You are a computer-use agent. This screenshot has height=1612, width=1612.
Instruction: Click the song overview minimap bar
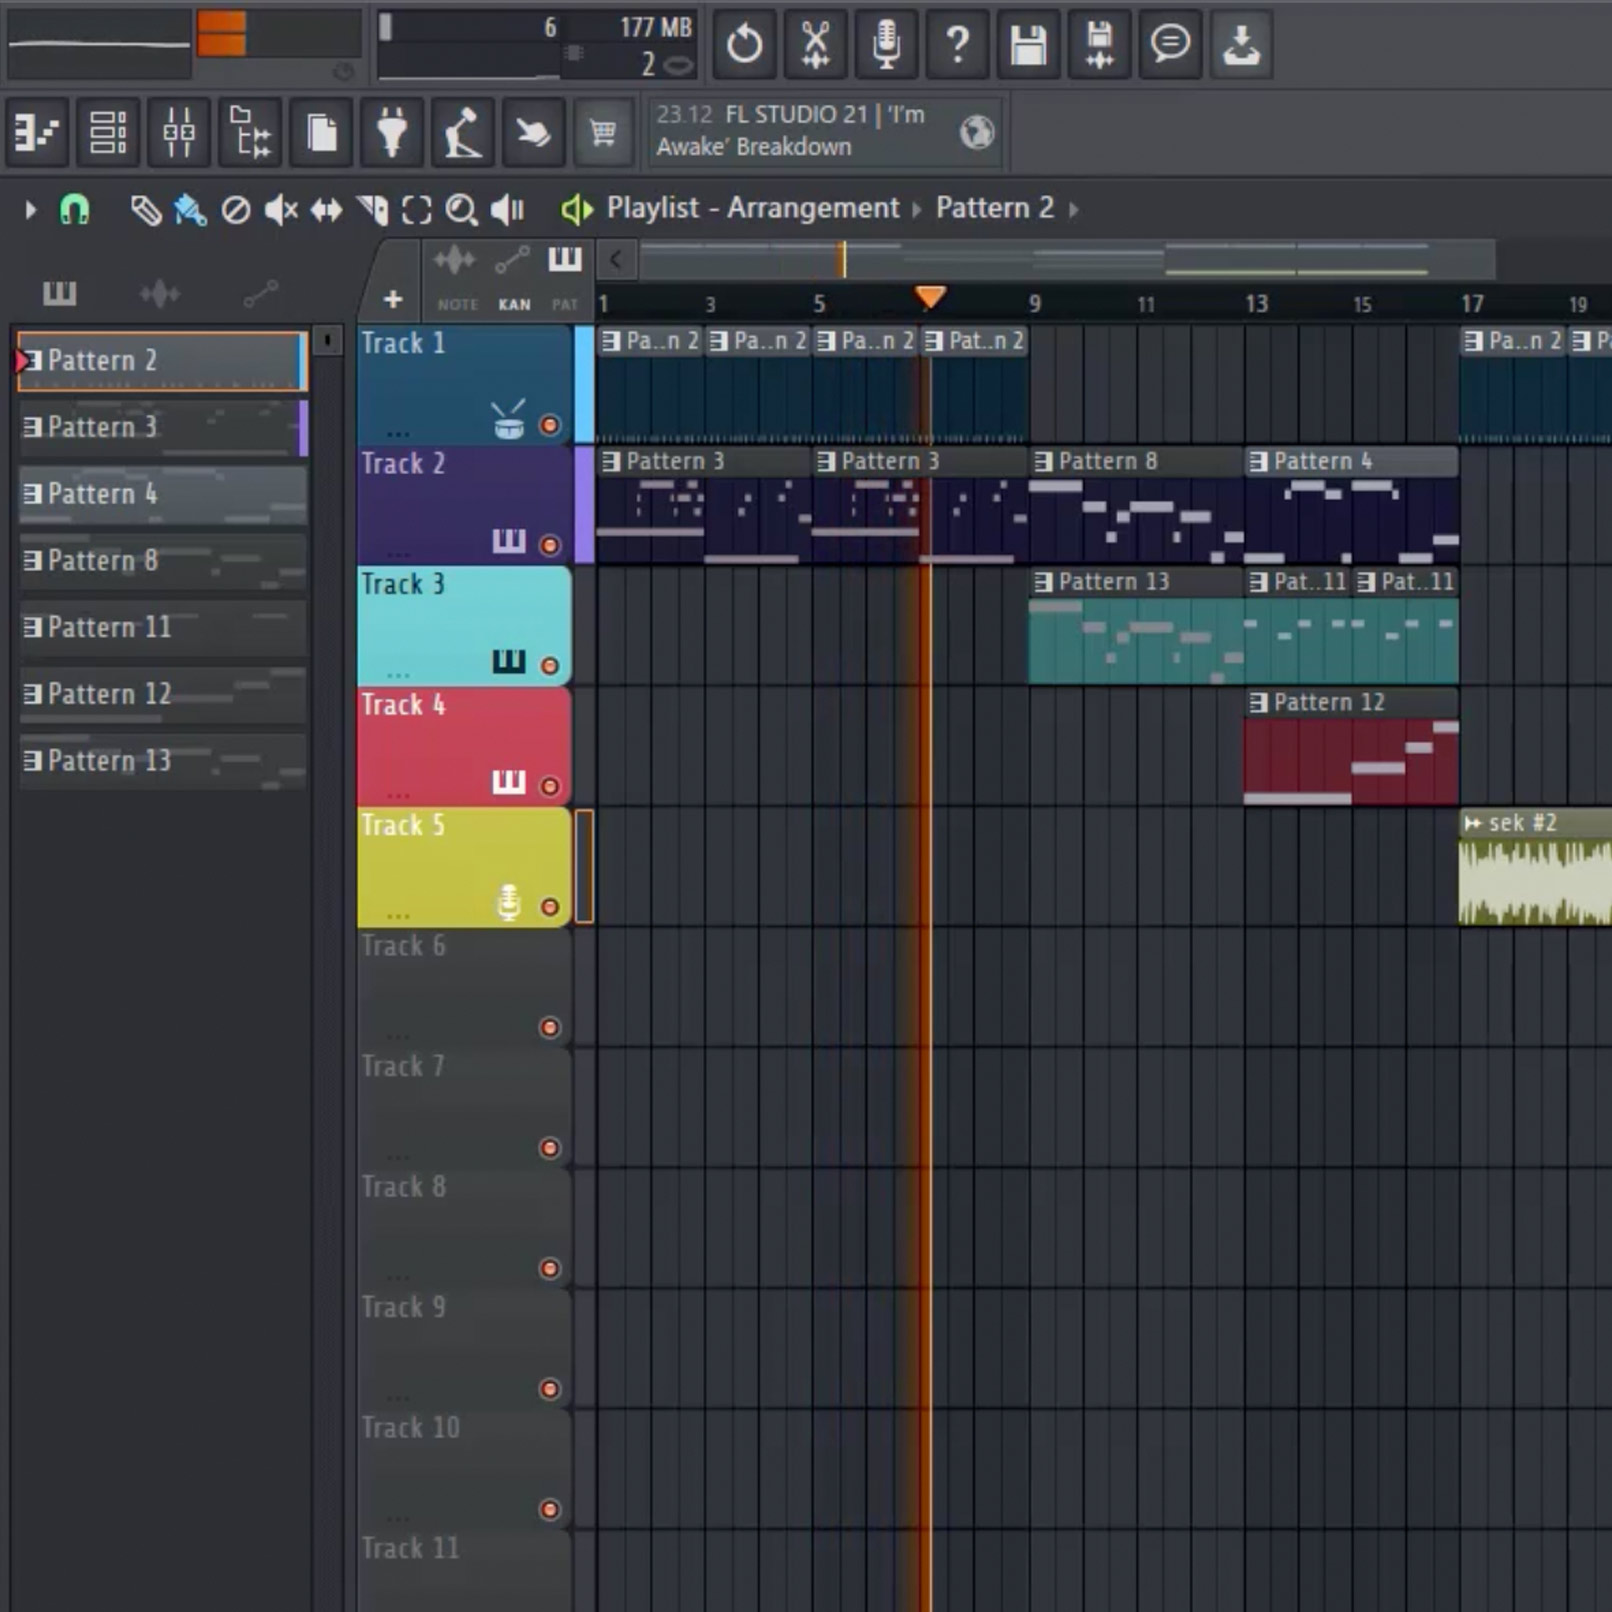pyautogui.click(x=1068, y=260)
